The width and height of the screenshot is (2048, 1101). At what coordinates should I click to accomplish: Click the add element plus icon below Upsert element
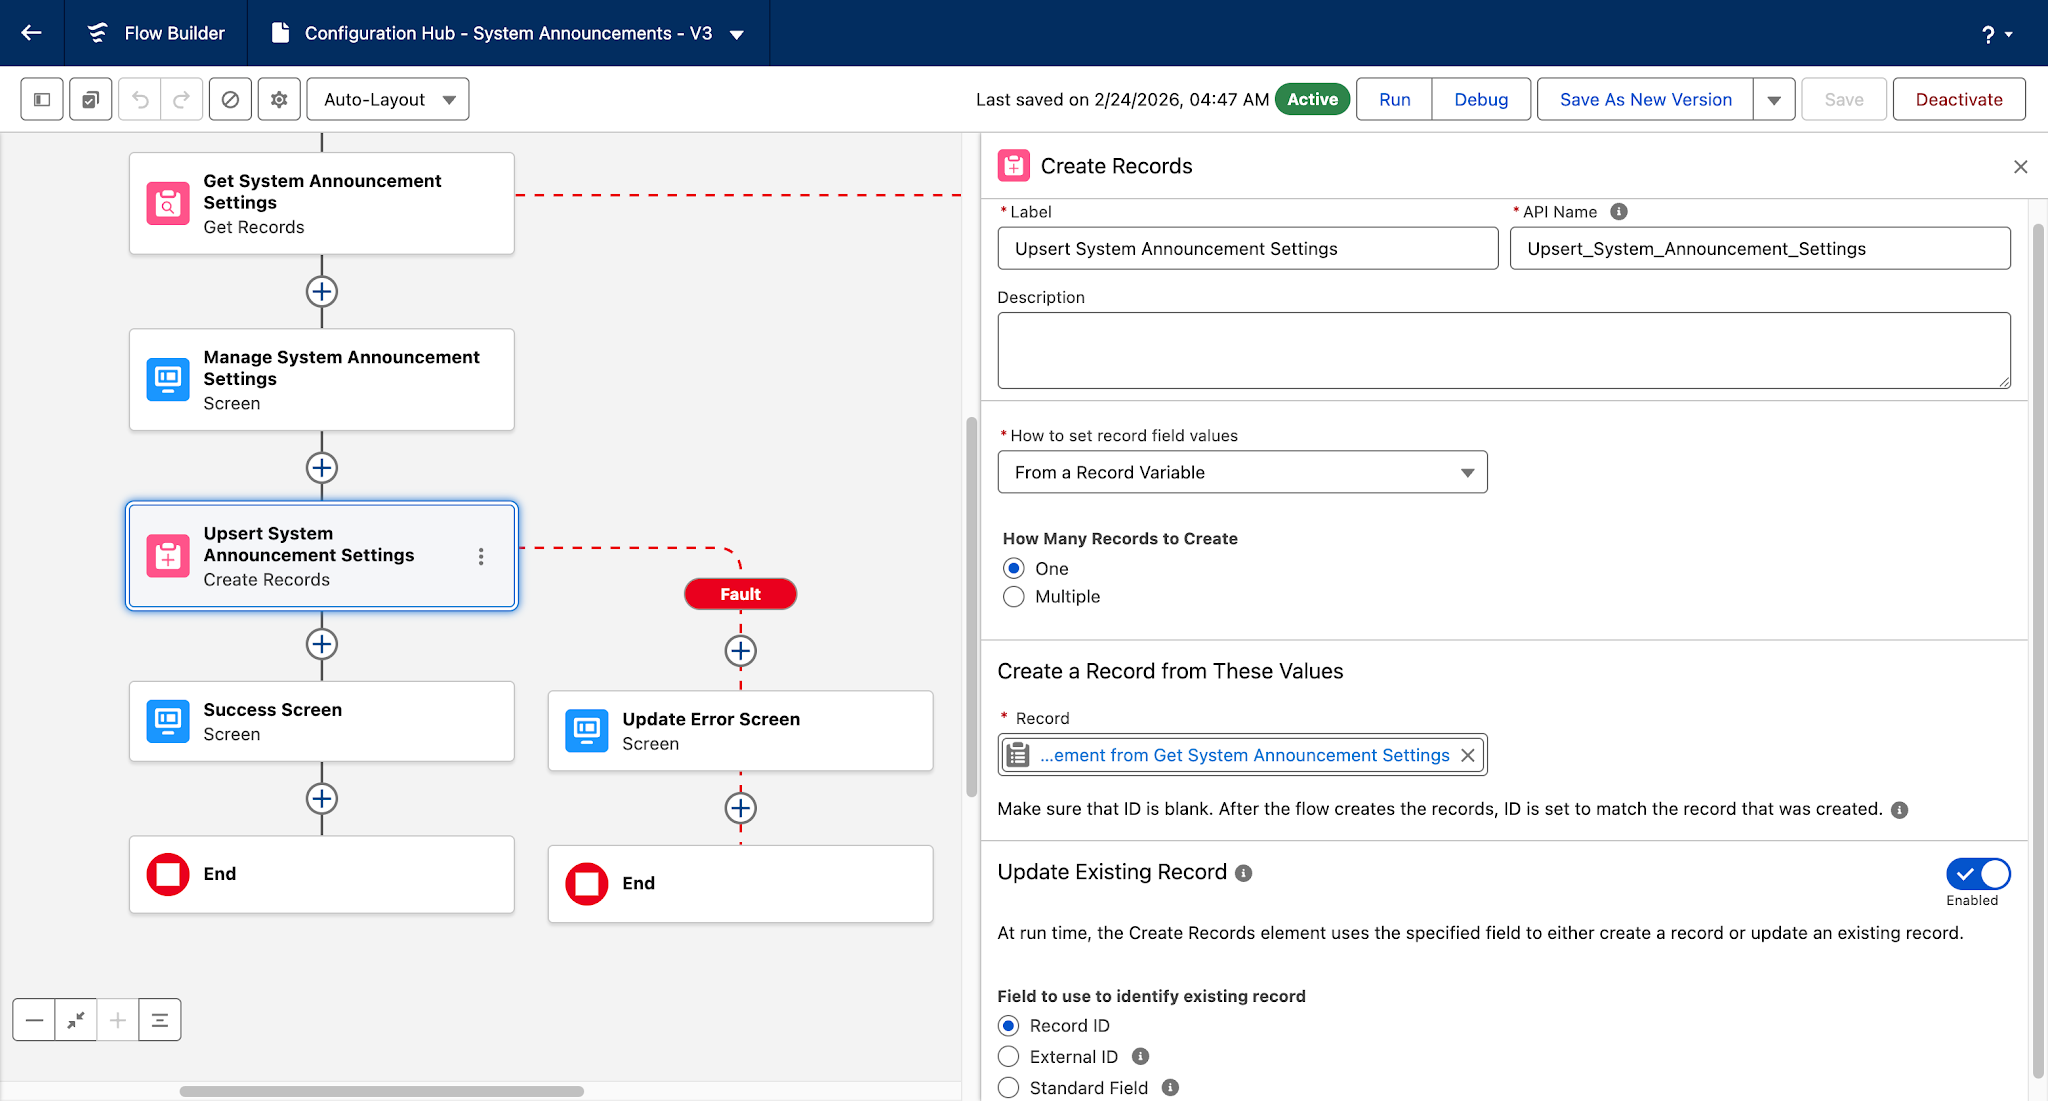(x=321, y=645)
